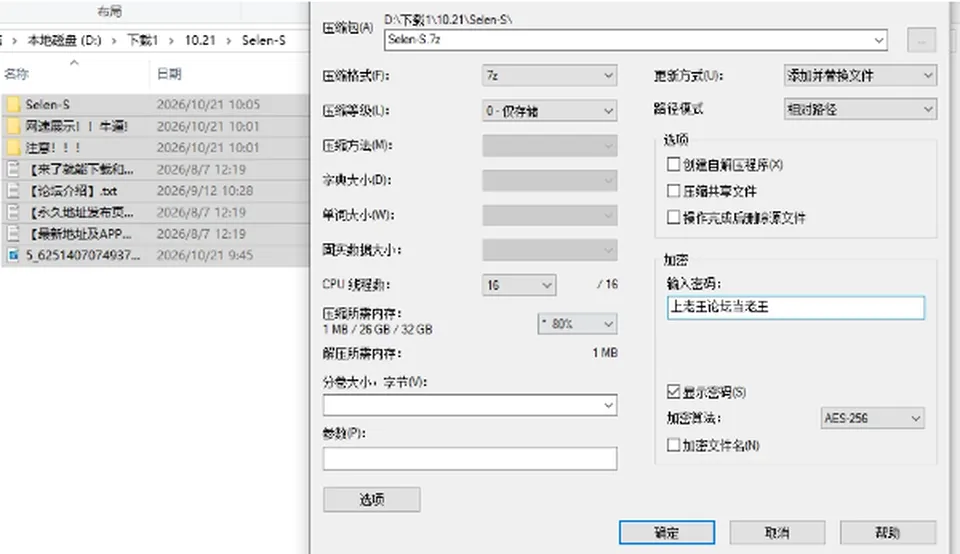Click date 2026/10/21 9:45 in the file list
Screen dimensions: 960x554
[x=204, y=255]
